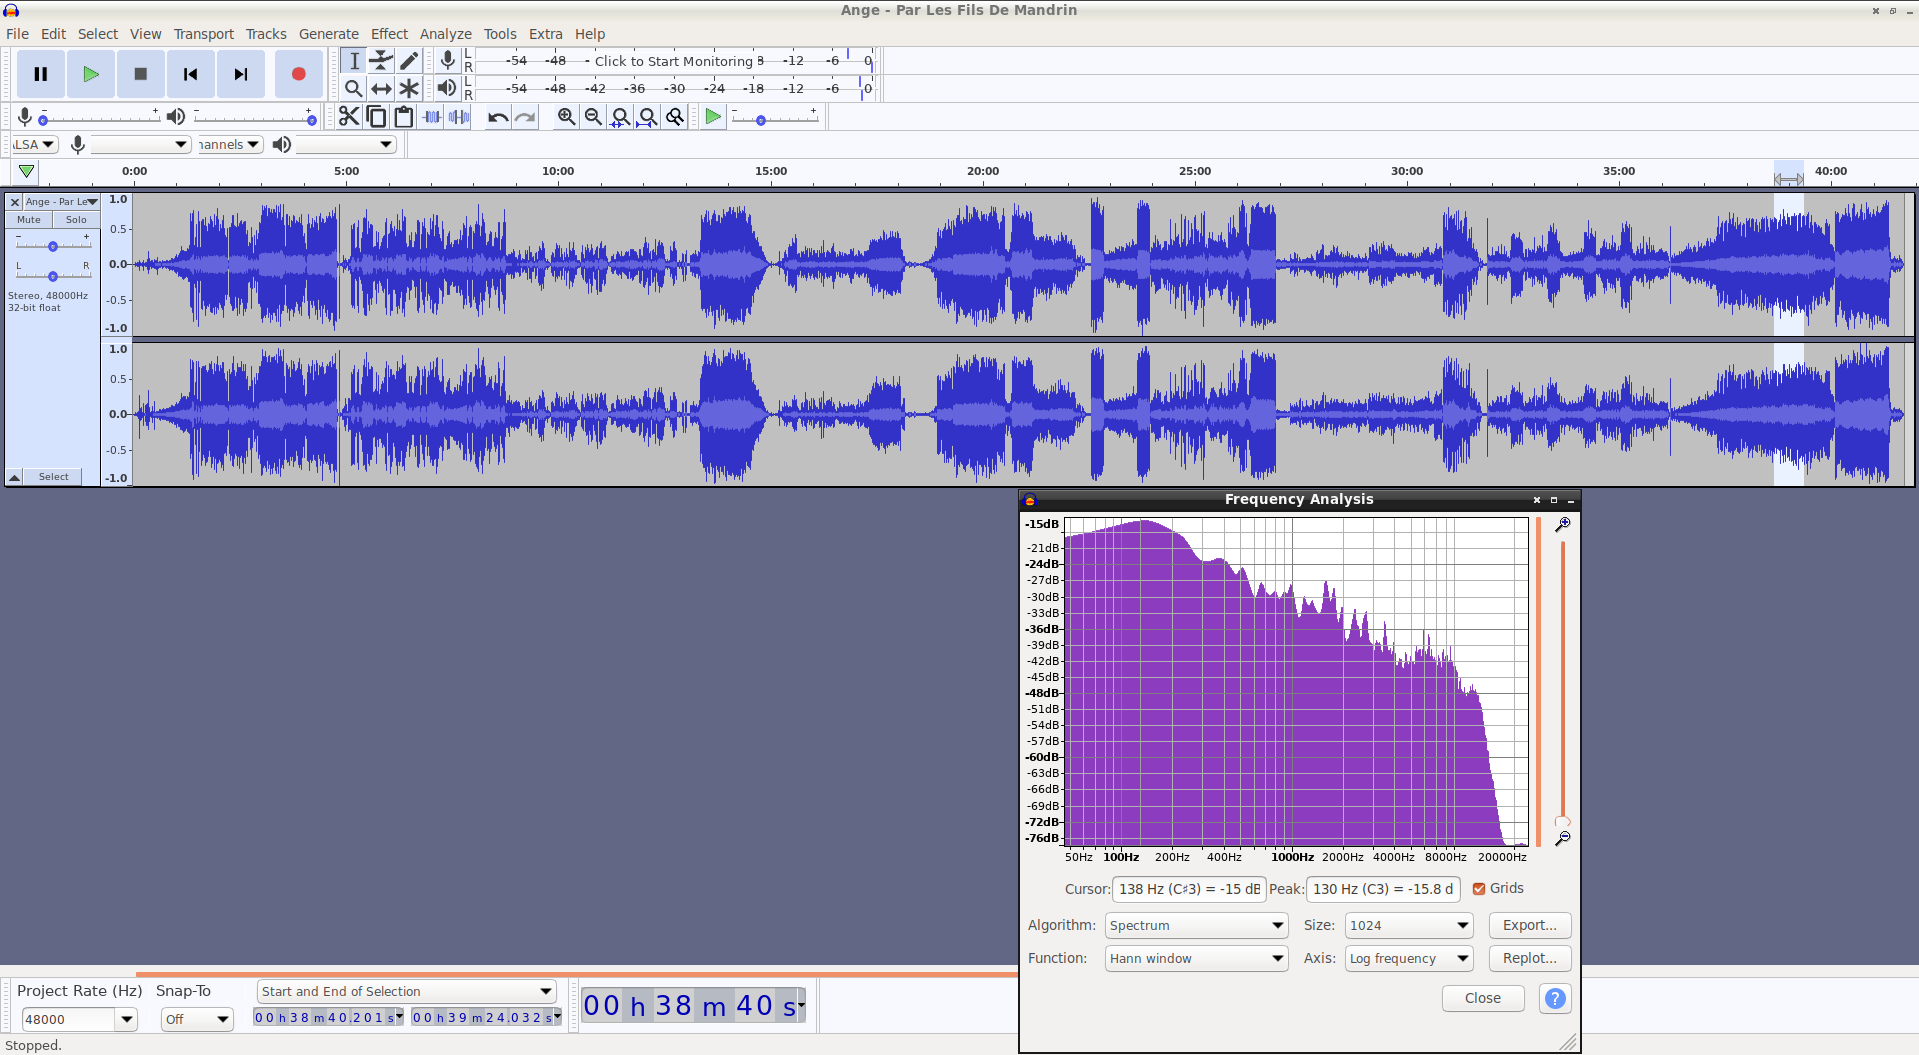Image resolution: width=1919 pixels, height=1055 pixels.
Task: Start playback with the Play button
Action: click(x=91, y=74)
